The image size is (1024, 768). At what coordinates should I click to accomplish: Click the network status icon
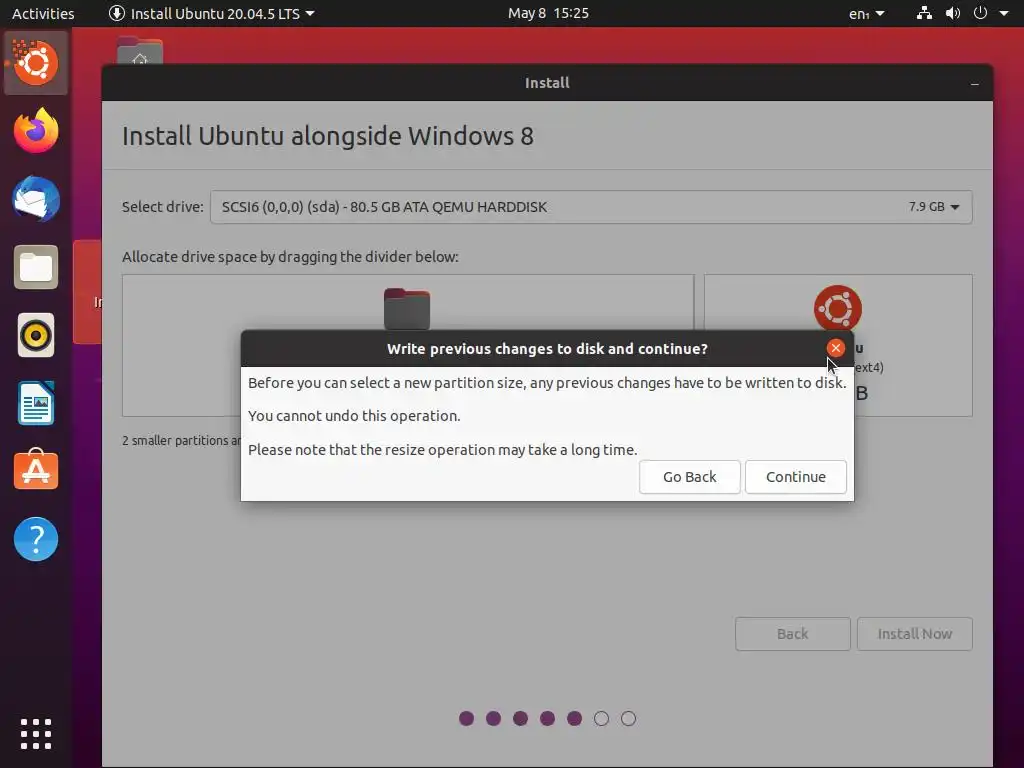[x=924, y=13]
